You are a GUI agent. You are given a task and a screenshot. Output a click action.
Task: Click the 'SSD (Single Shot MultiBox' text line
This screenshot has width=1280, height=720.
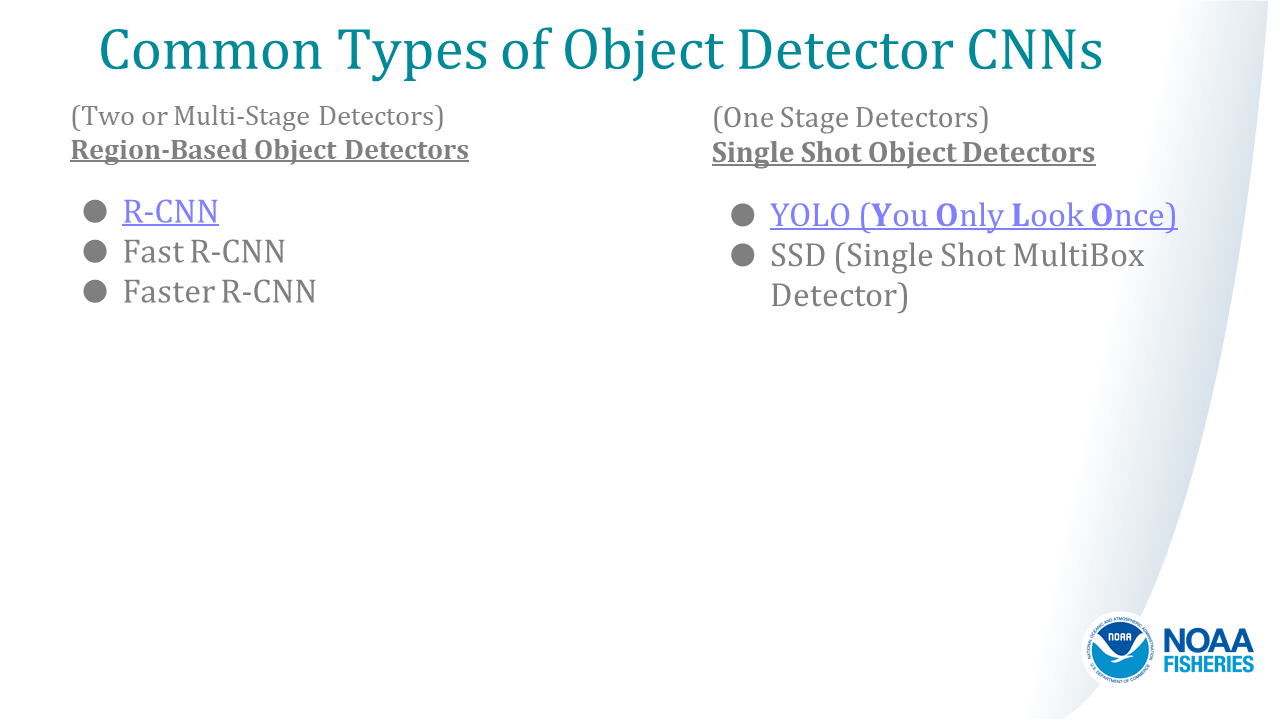coord(957,256)
